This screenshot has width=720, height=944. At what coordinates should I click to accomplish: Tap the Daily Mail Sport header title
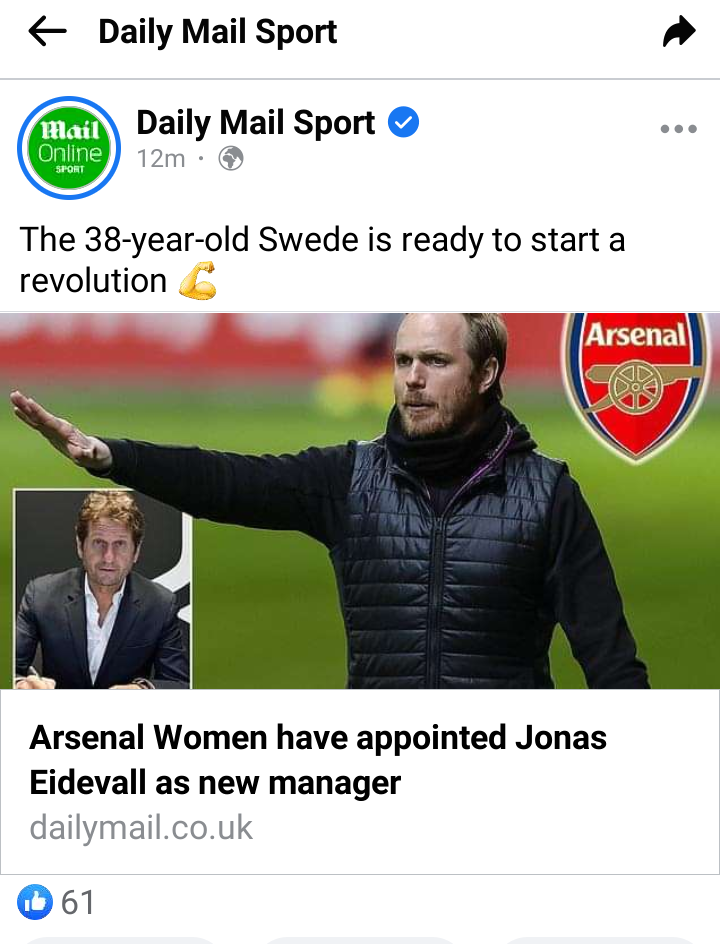coord(217,32)
